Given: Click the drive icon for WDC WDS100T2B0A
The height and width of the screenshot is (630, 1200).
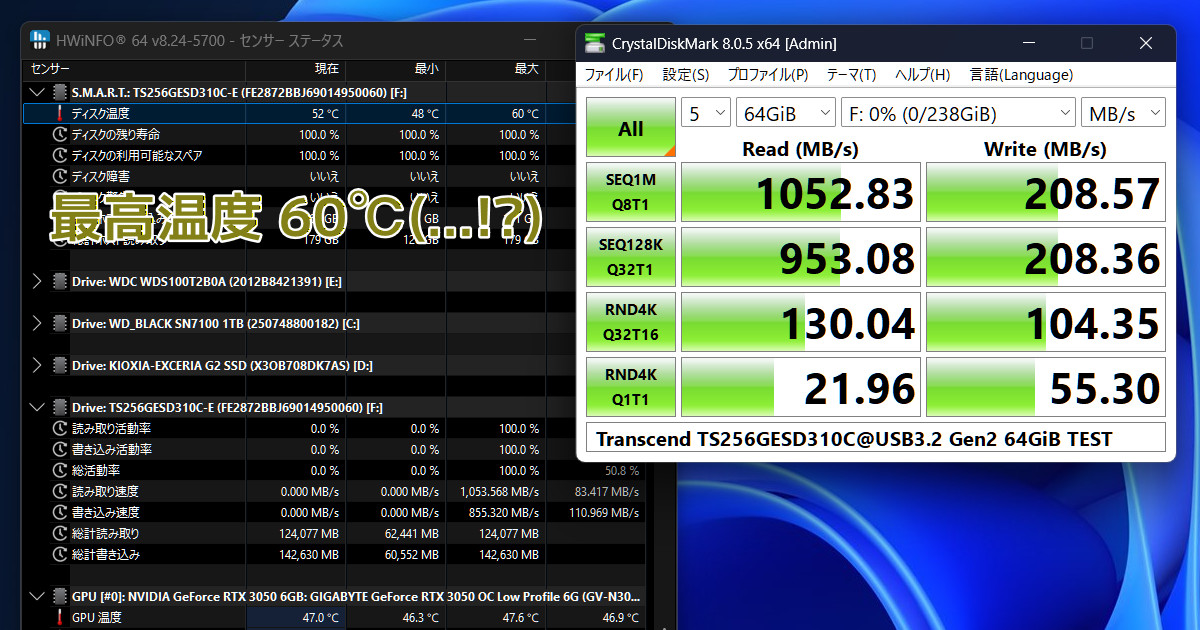Looking at the screenshot, I should pos(60,282).
